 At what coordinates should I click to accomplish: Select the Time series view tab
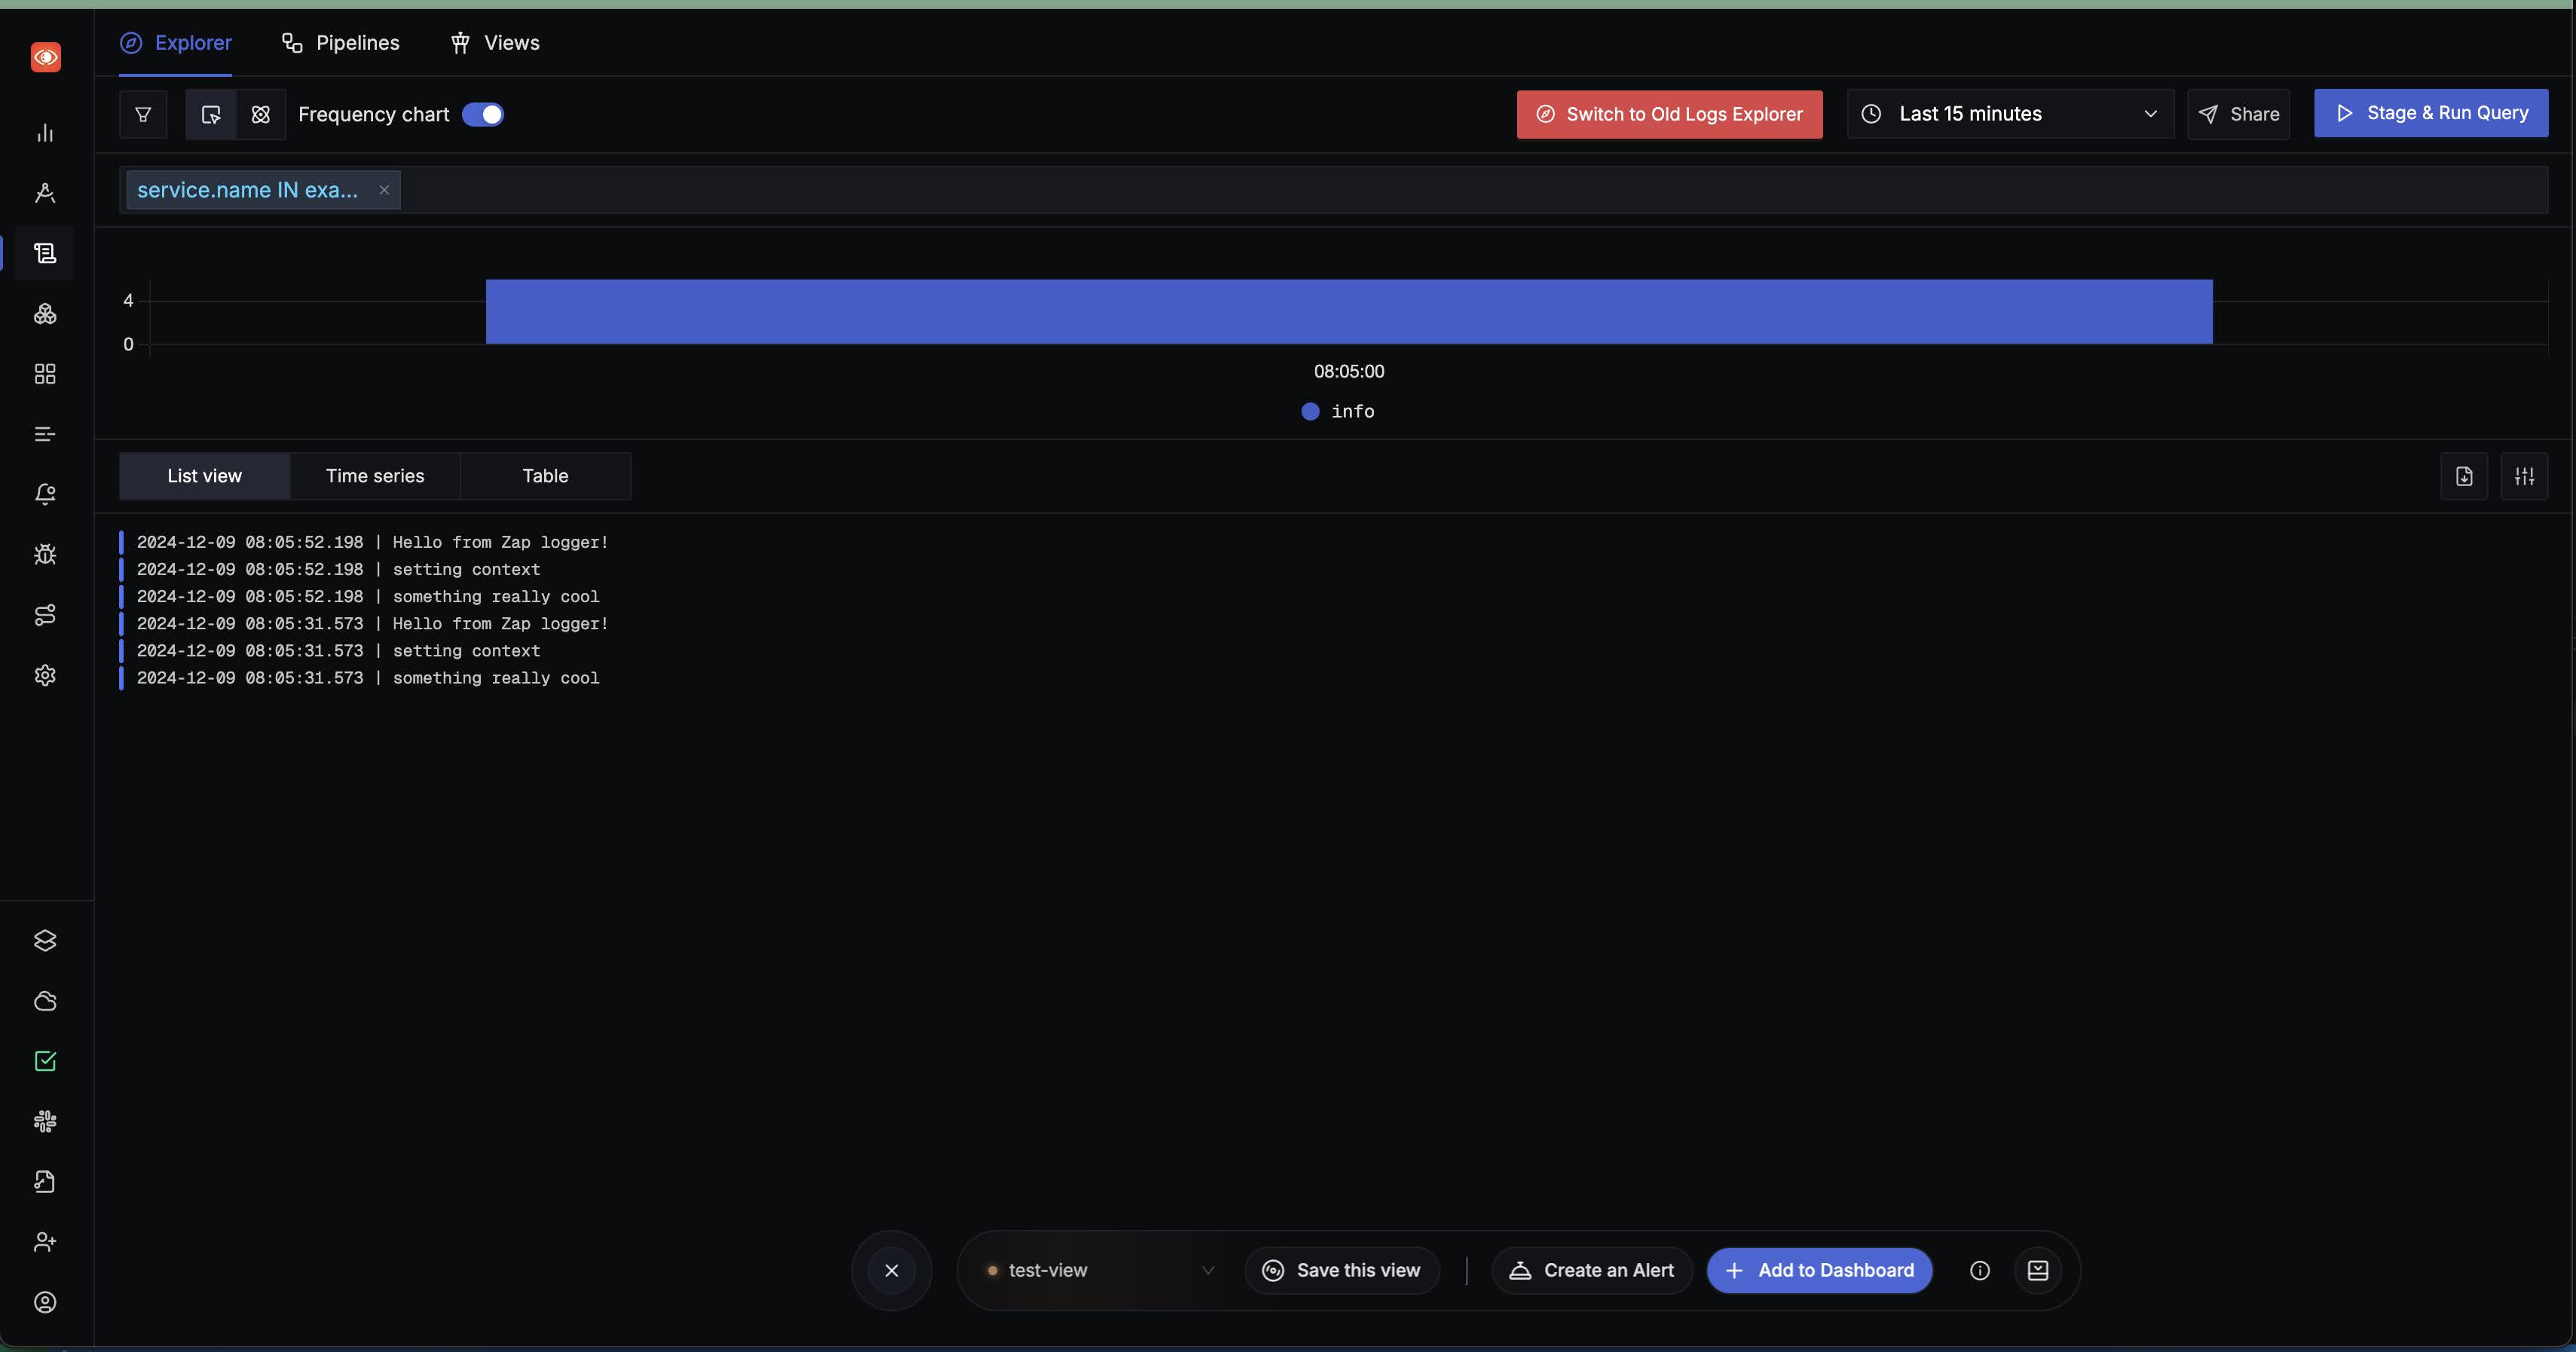[375, 476]
